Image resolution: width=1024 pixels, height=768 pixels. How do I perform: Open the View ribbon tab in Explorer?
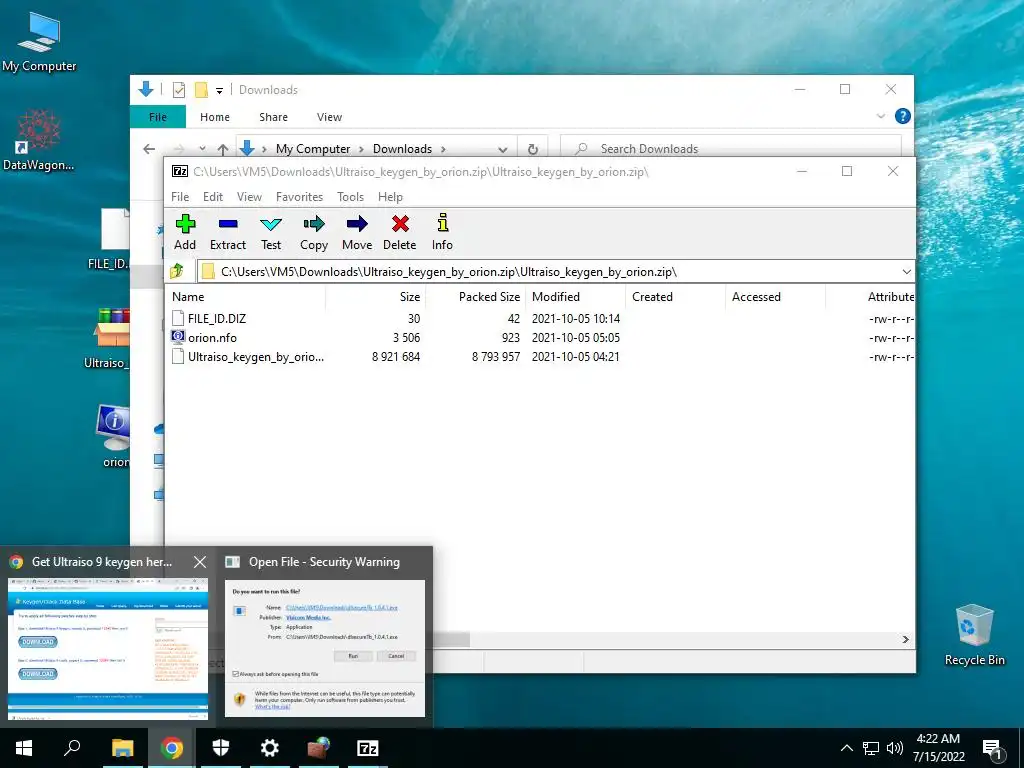click(x=329, y=117)
